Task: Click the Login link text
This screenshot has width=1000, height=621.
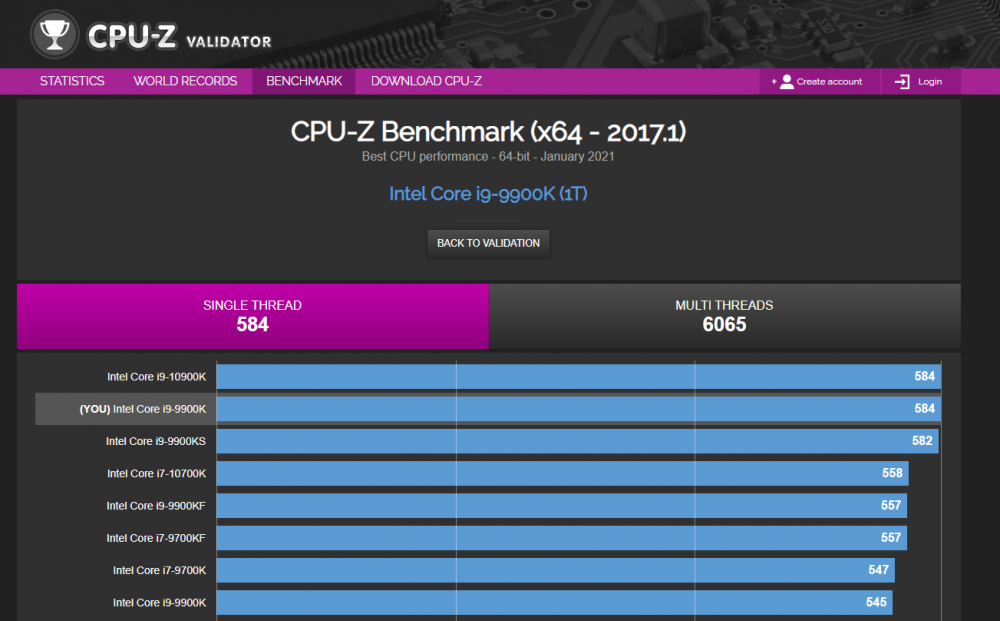Action: pyautogui.click(x=930, y=82)
